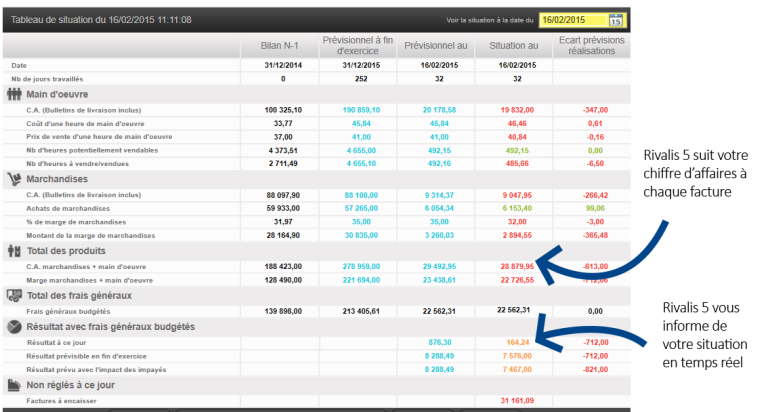This screenshot has height=412, width=768.
Task: Select the Ecart prévisions réalisations header
Action: (592, 46)
